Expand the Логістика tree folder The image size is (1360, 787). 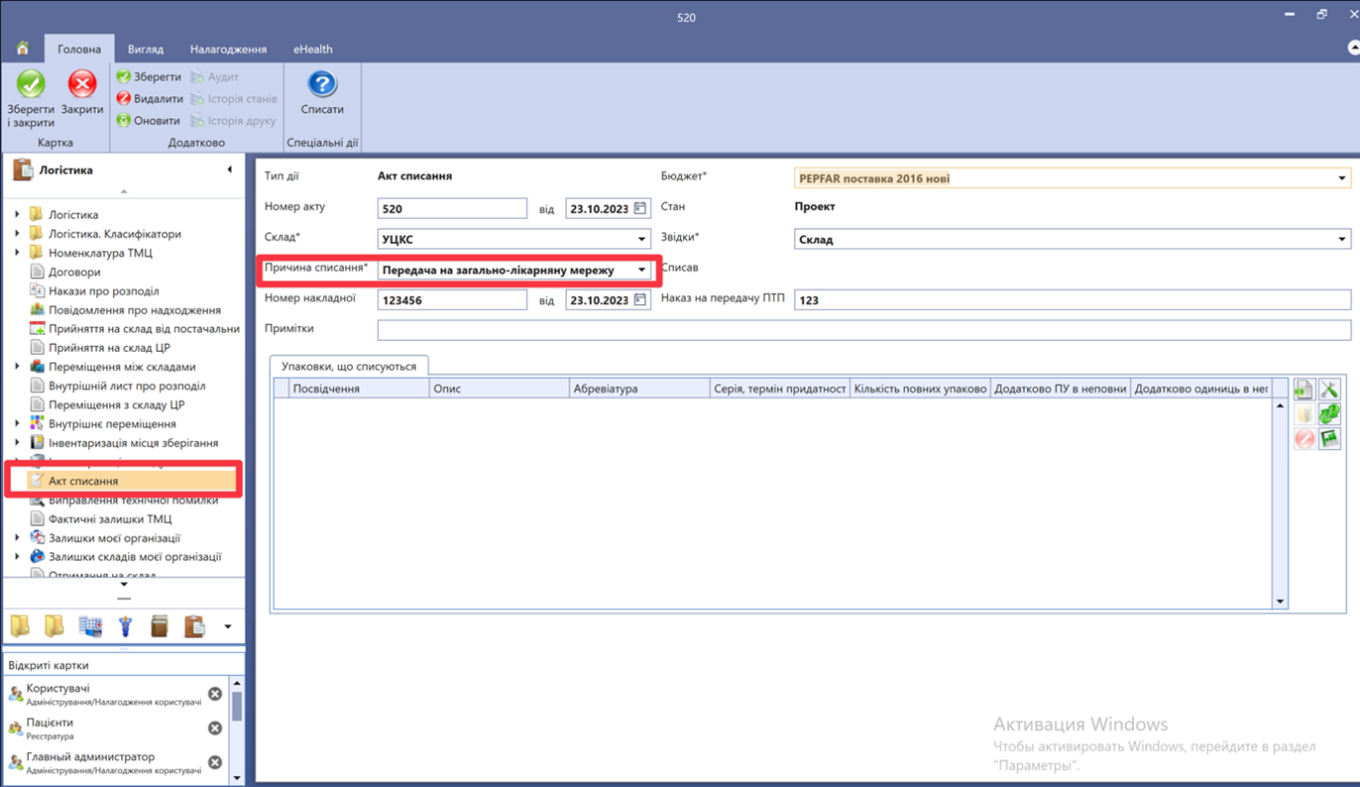click(x=17, y=215)
